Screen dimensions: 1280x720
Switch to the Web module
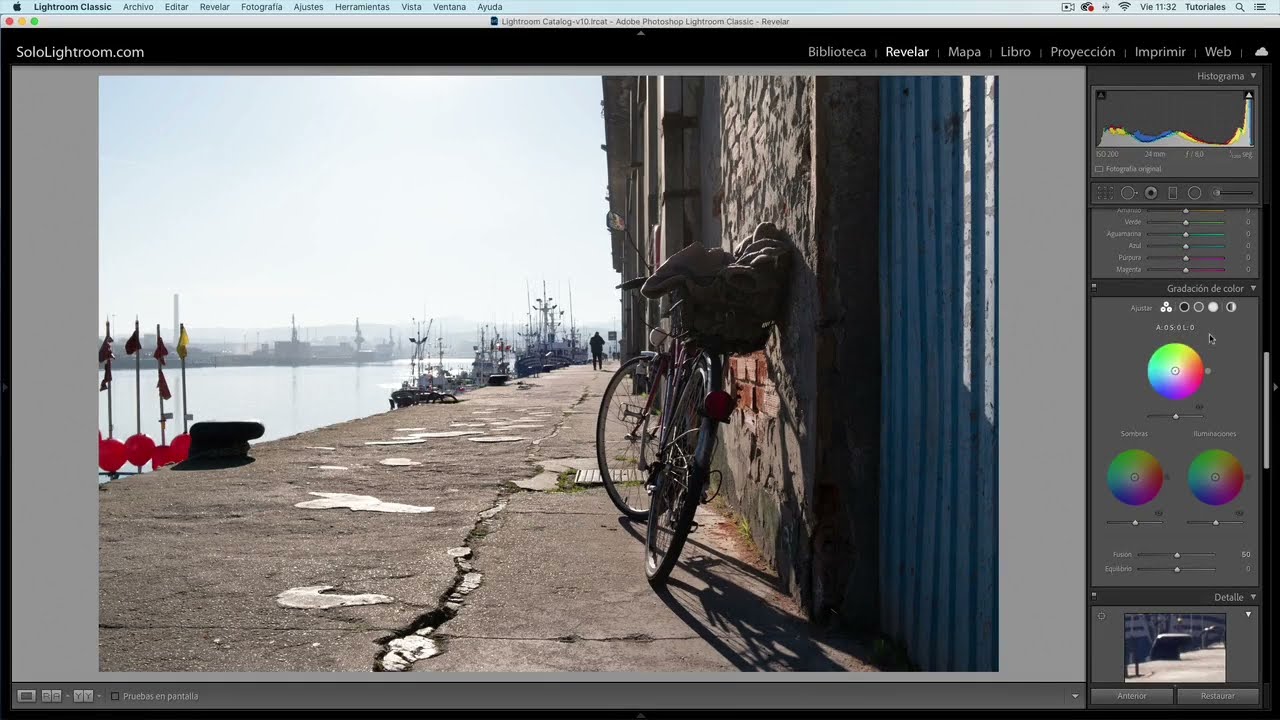tap(1218, 52)
